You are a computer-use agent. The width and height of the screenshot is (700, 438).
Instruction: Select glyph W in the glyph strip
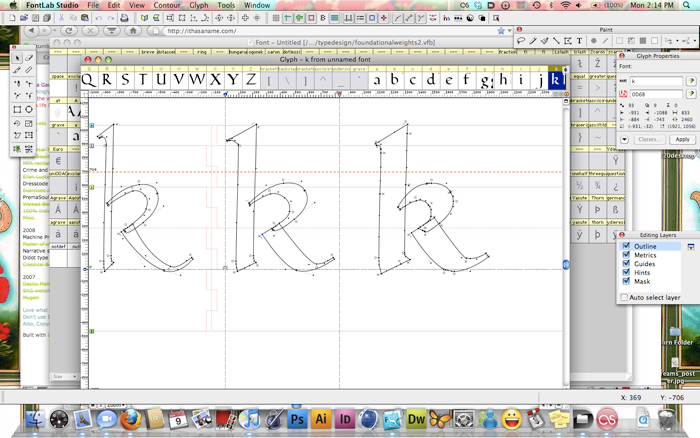pyautogui.click(x=197, y=80)
